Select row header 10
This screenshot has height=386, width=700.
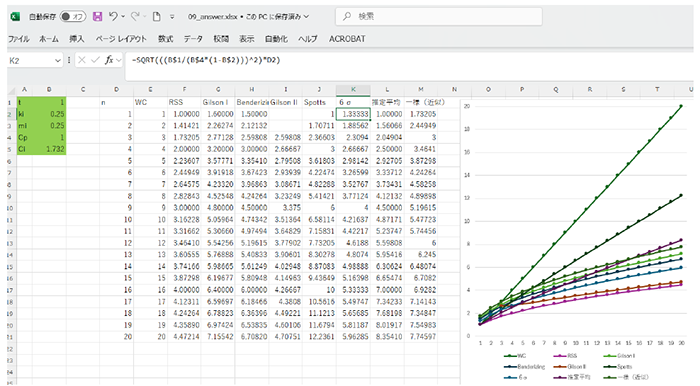click(10, 208)
